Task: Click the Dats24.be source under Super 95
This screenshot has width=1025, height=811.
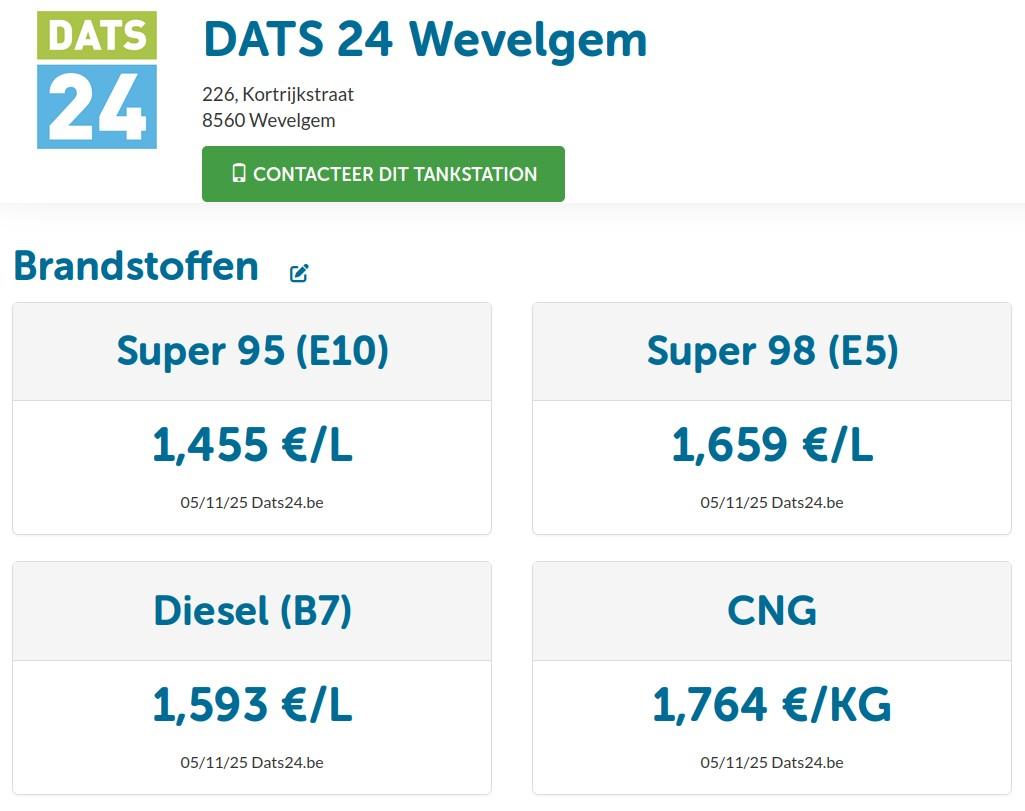Action: click(288, 503)
